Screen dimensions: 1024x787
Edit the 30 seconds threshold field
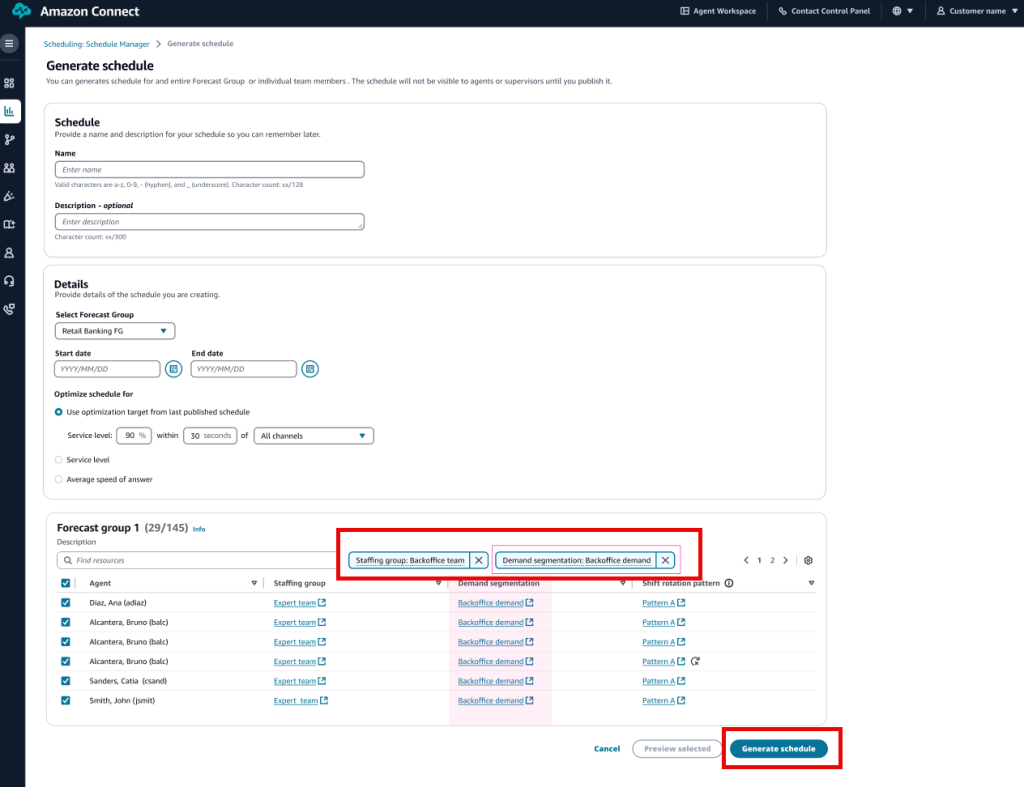[210, 436]
